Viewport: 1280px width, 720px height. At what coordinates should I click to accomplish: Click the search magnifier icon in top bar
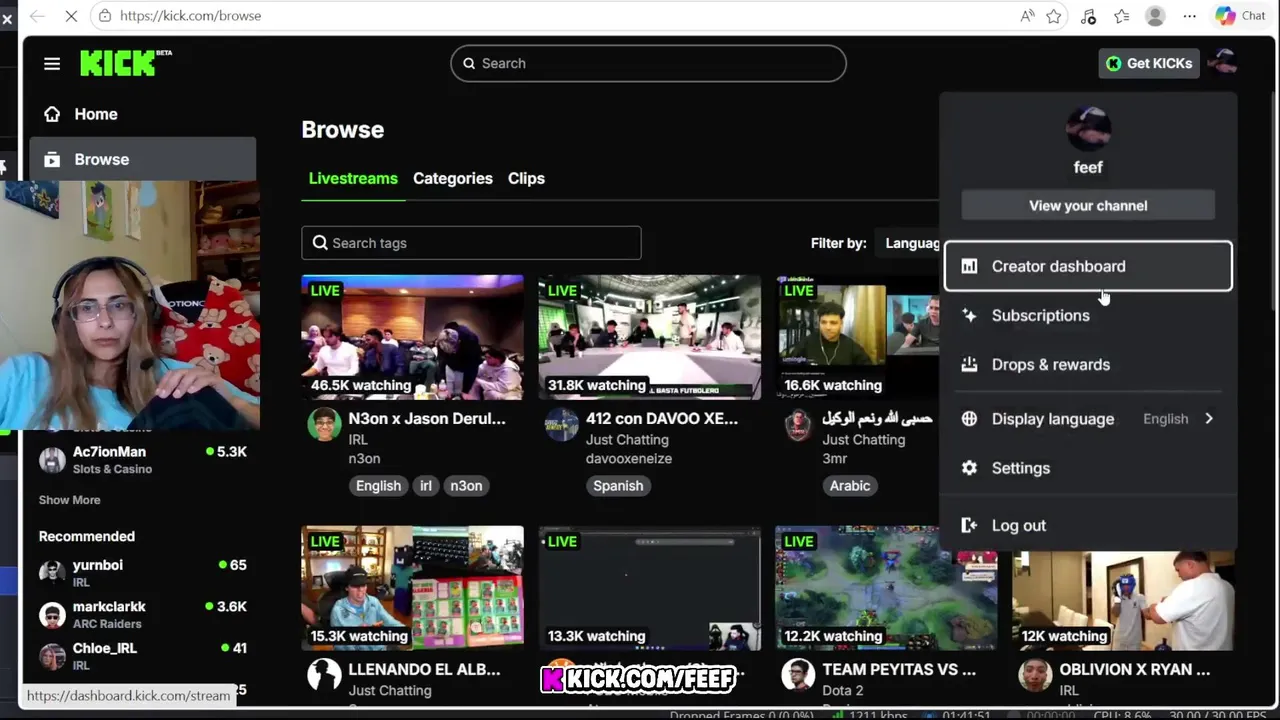click(469, 63)
